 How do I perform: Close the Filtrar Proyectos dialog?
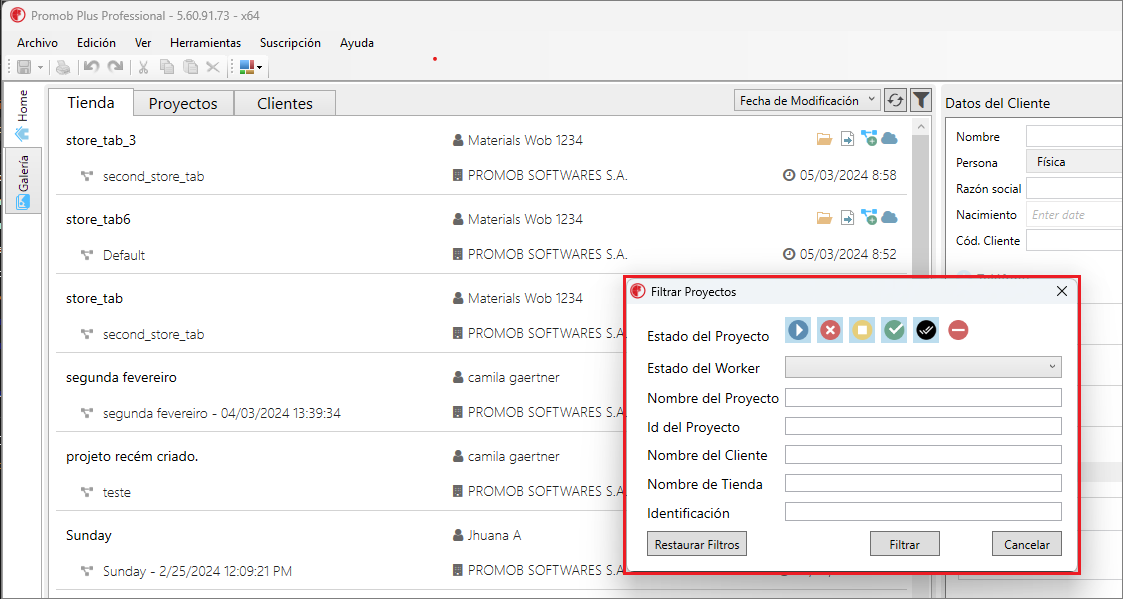(1062, 291)
